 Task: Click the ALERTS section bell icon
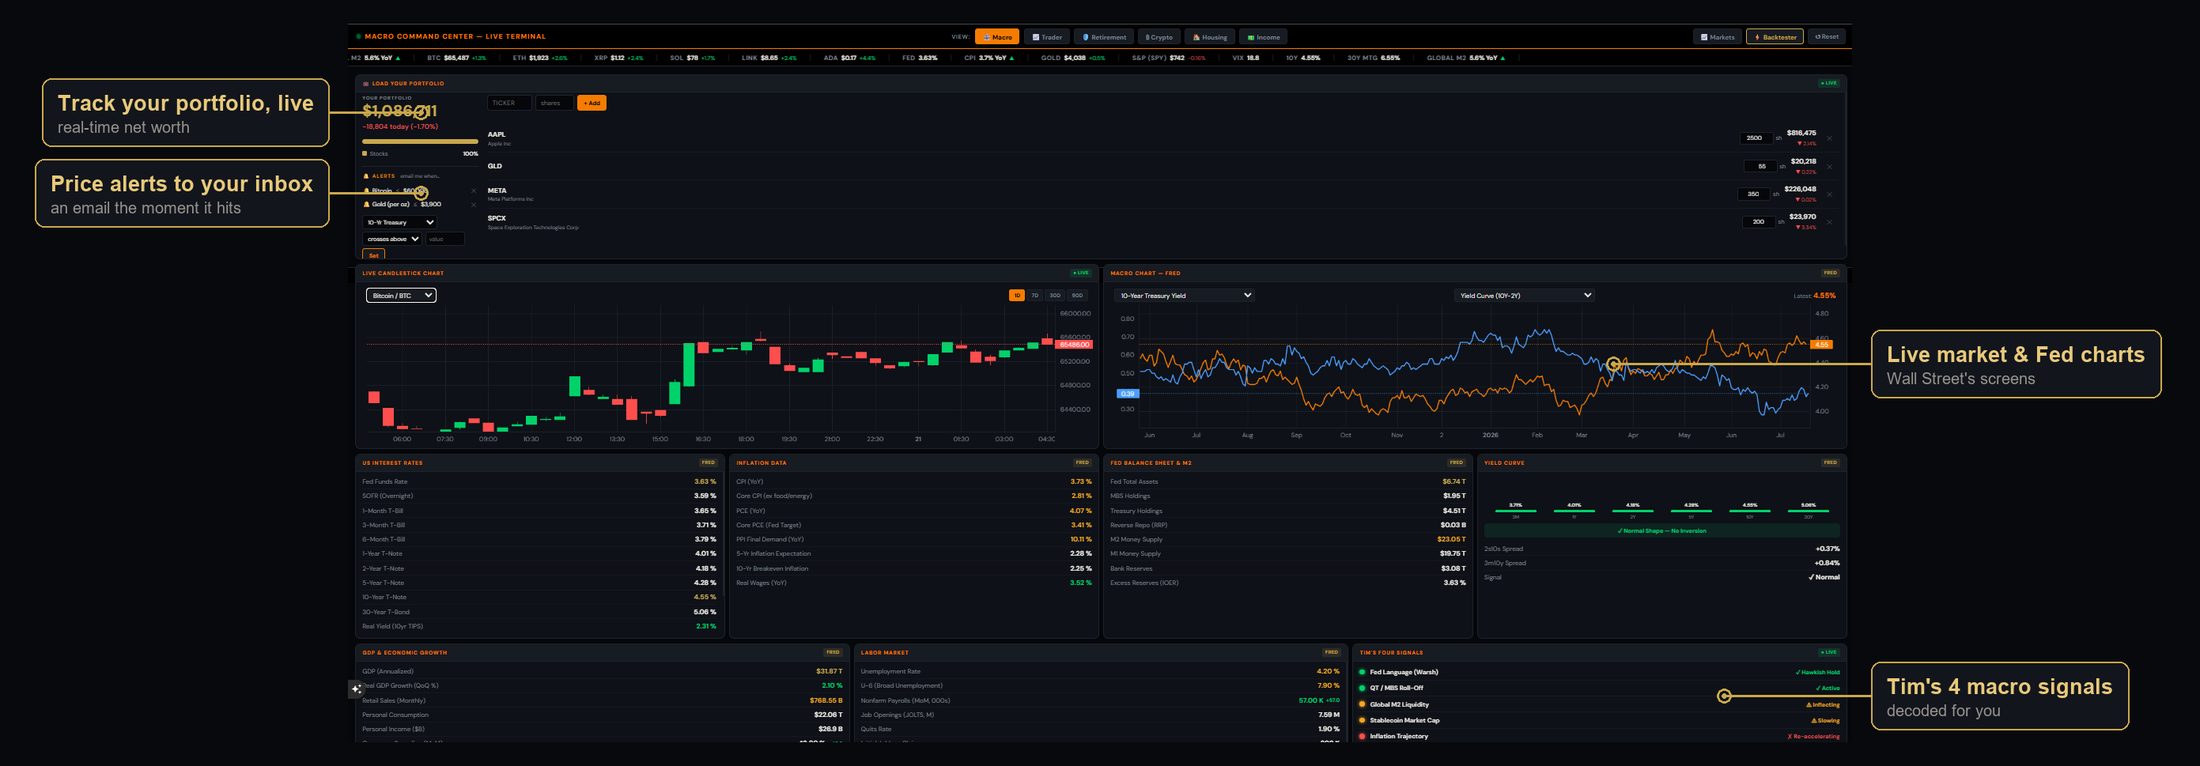(x=366, y=176)
